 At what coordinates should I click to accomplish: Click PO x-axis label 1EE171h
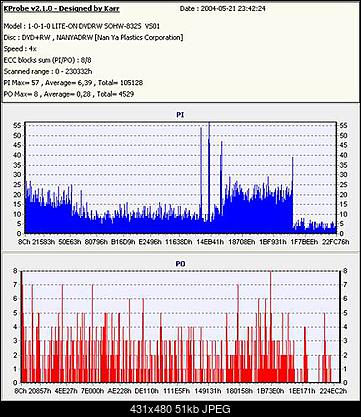[x=302, y=391]
